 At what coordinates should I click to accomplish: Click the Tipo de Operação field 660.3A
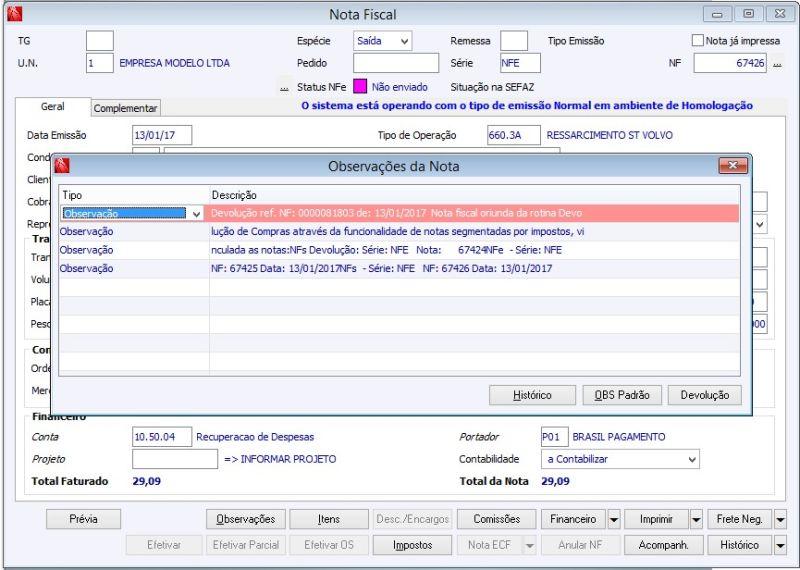coord(514,135)
